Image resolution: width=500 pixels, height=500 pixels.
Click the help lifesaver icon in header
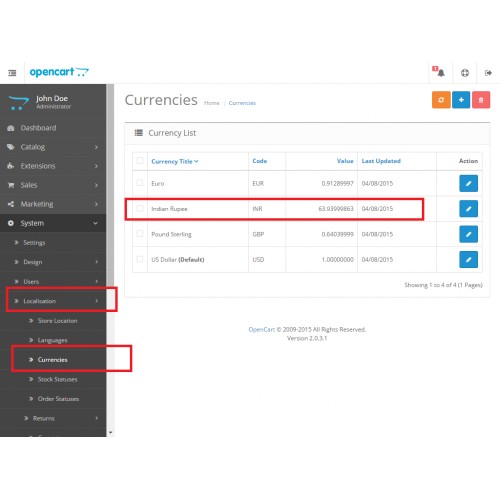(465, 73)
